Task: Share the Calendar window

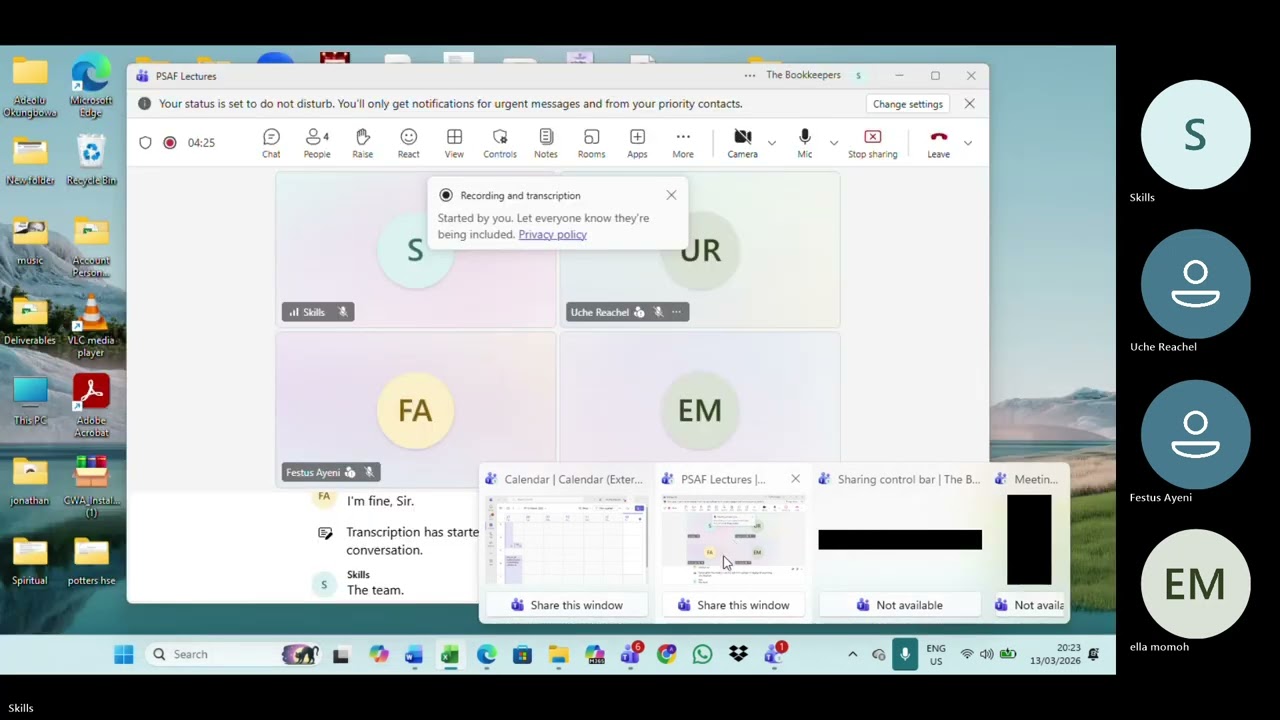Action: click(x=567, y=605)
